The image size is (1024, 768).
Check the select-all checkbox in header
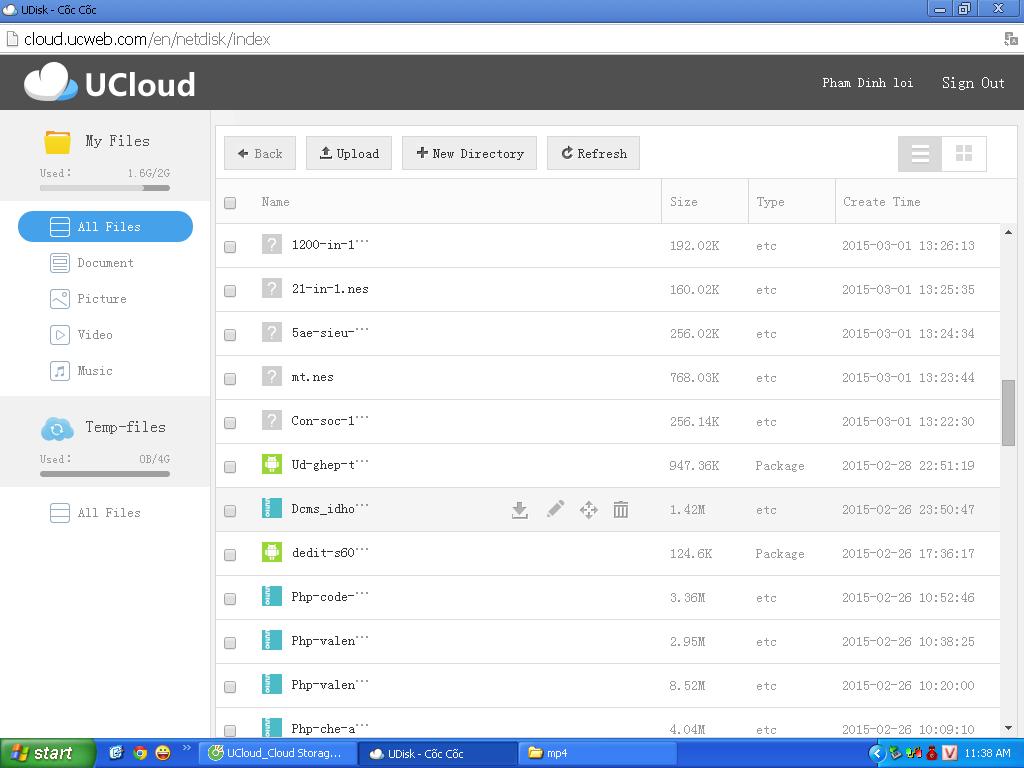pyautogui.click(x=230, y=203)
